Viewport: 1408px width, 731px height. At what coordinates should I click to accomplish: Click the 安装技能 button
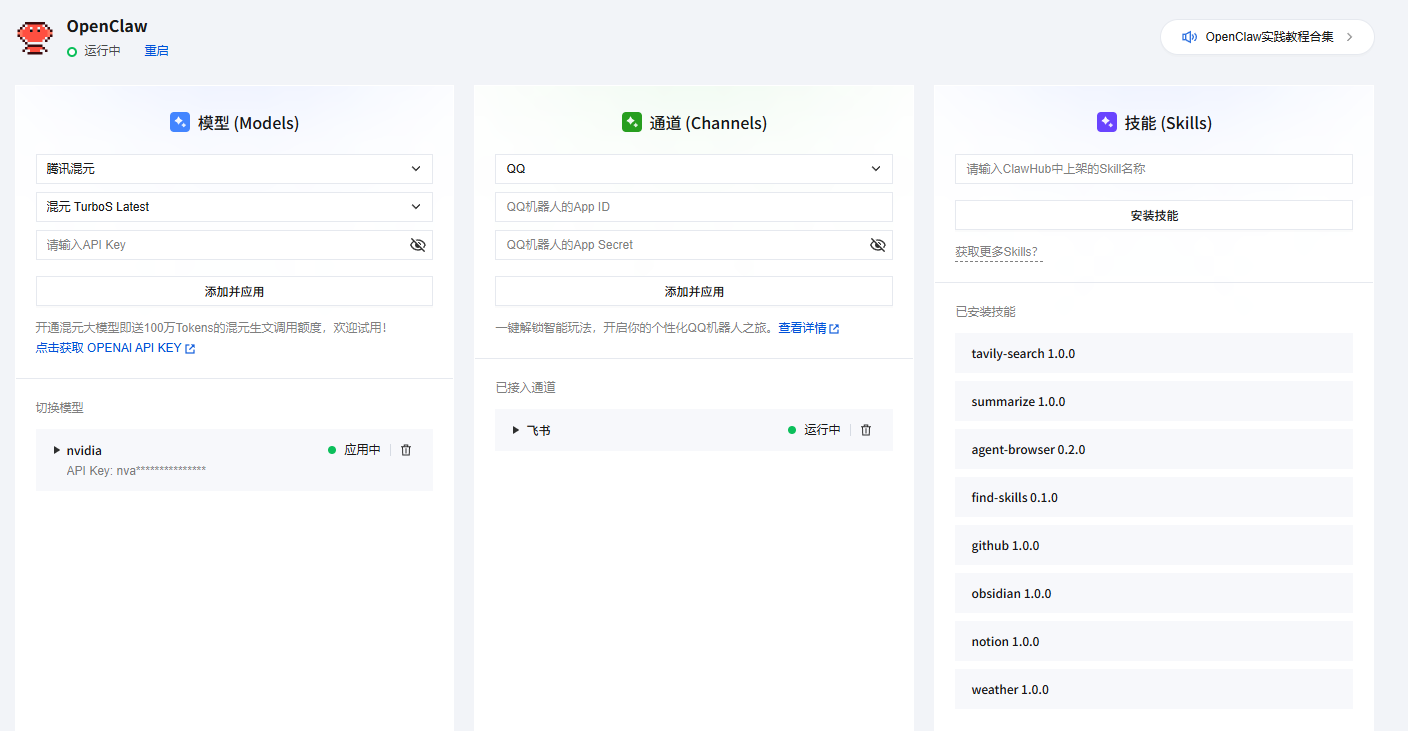tap(1153, 215)
